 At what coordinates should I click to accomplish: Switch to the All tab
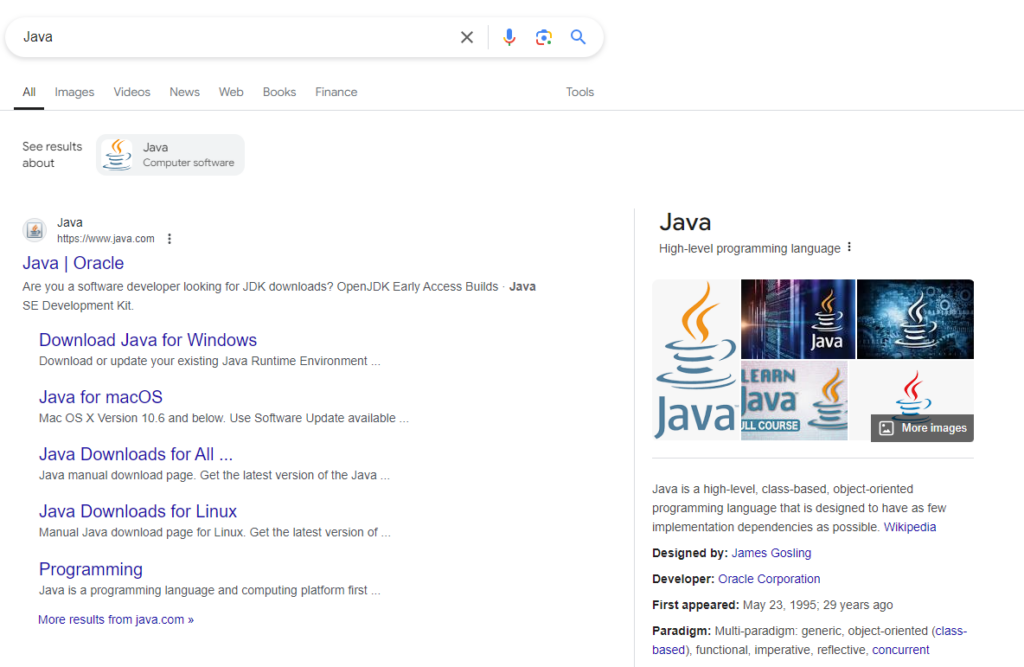click(x=29, y=92)
